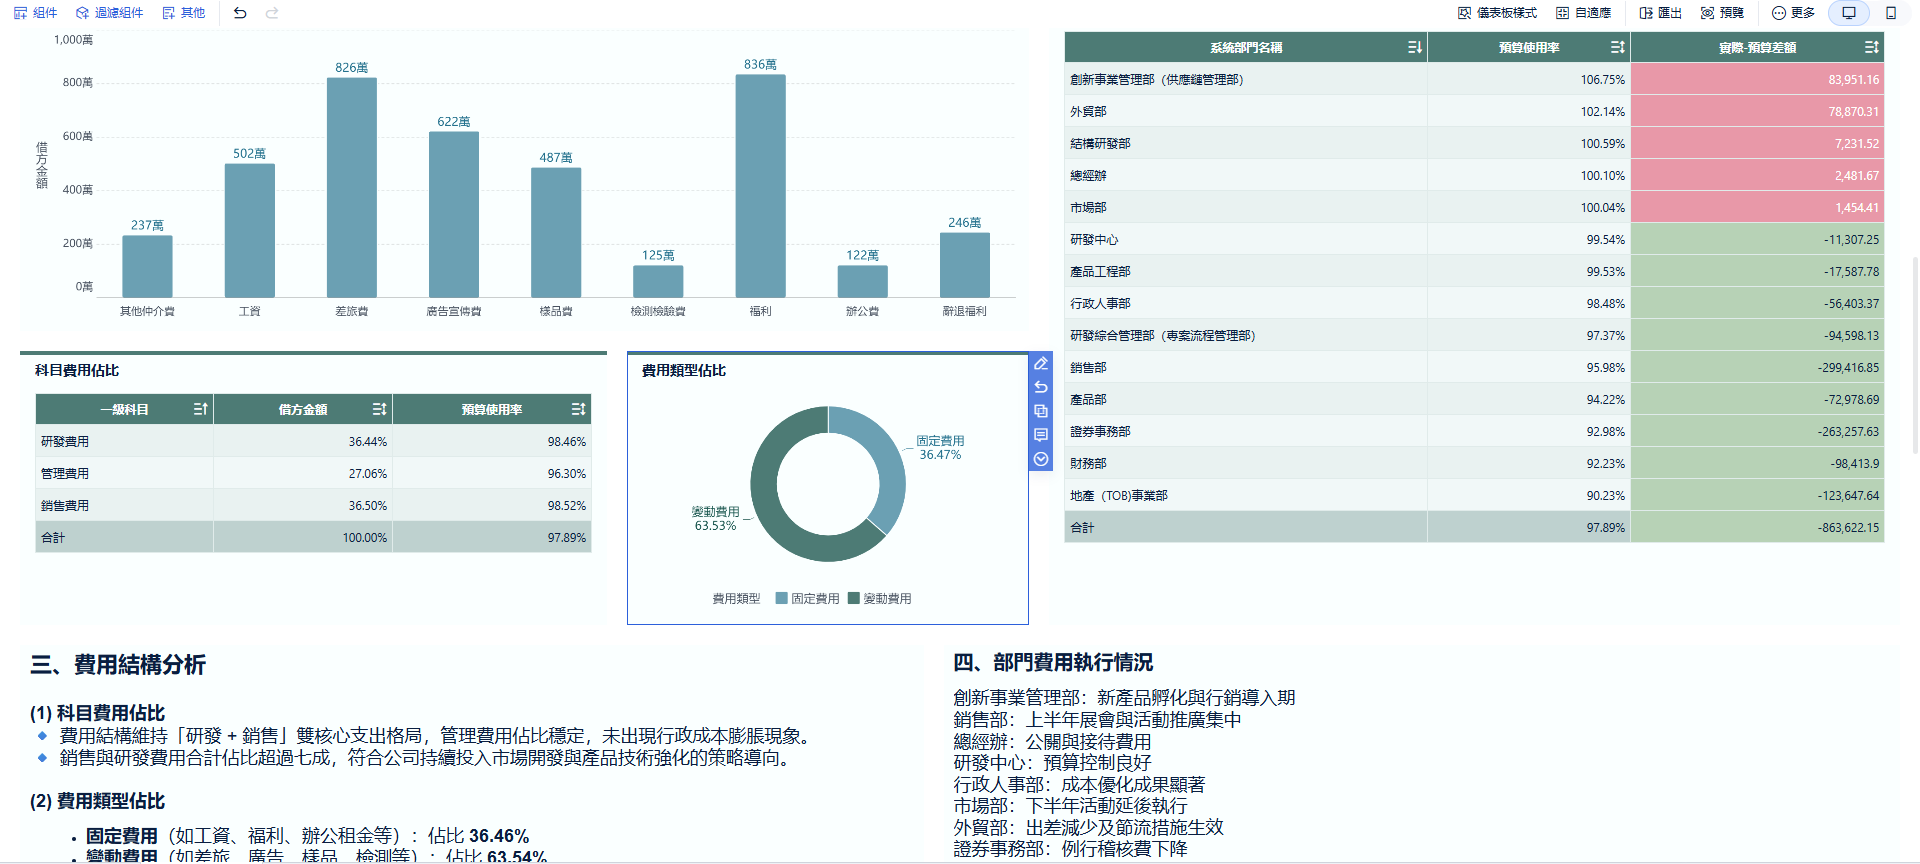Sort the 系統部門名稱 column via sort icon
This screenshot has height=864, width=1920.
[1414, 47]
